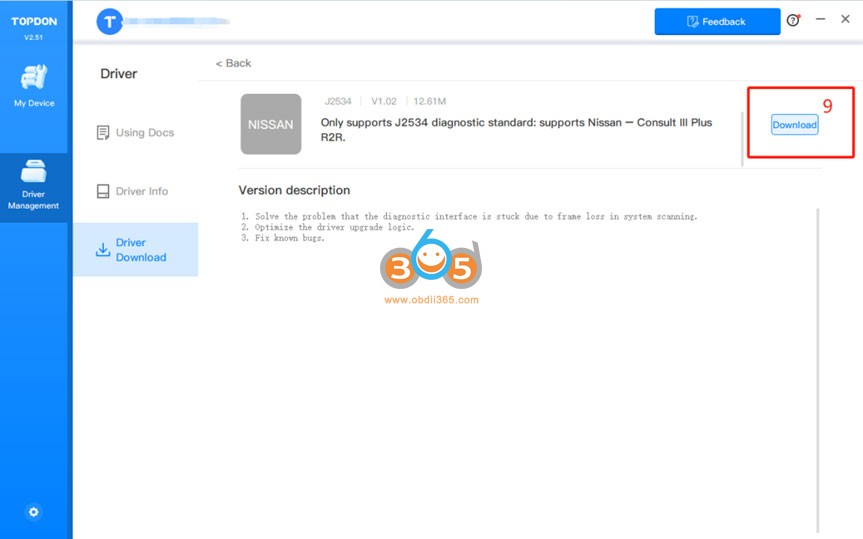Click the V2.51 app version label

click(x=34, y=37)
